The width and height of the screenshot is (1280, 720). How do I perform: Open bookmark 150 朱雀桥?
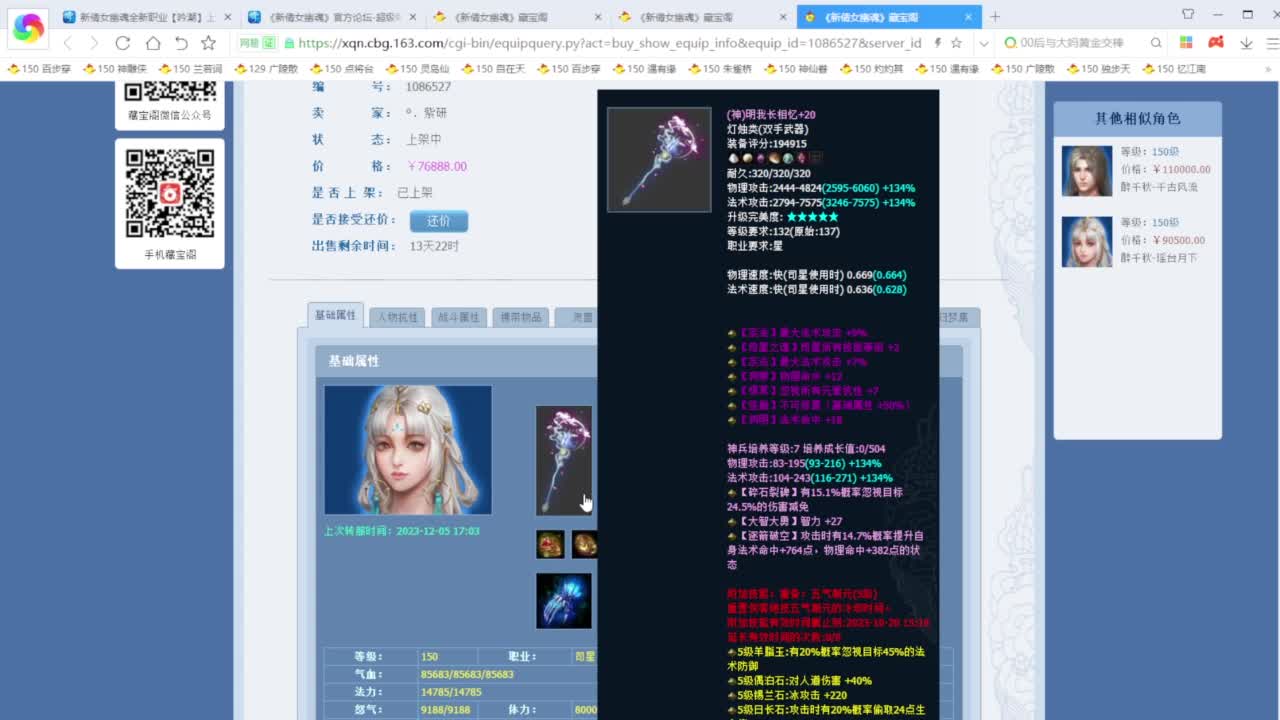coord(720,69)
